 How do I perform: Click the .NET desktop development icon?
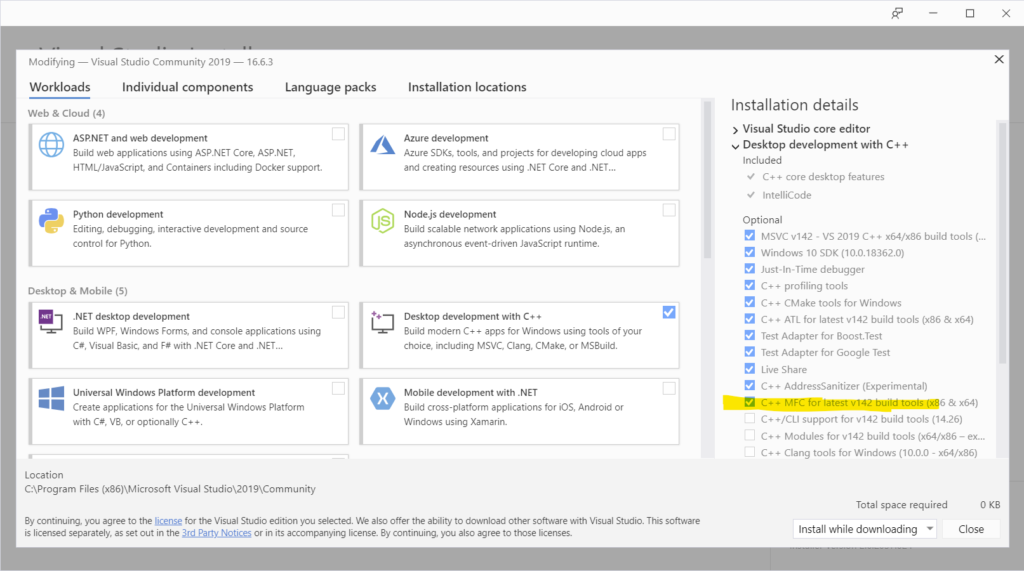[x=51, y=322]
